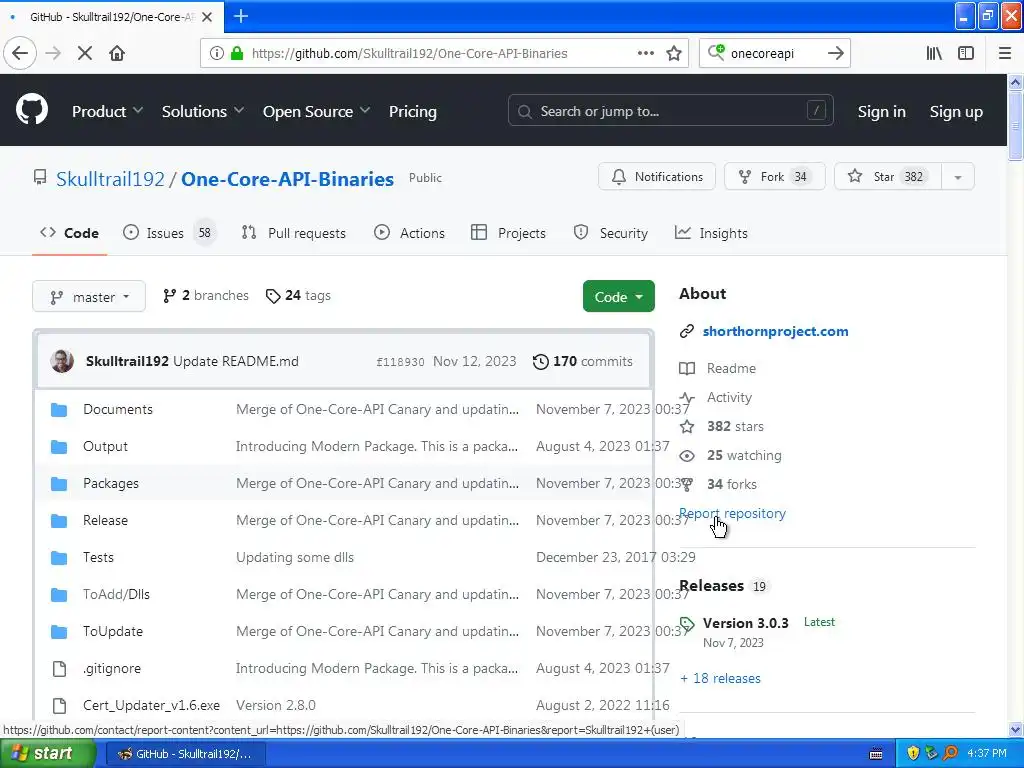Click the Tests folder icon
Viewport: 1024px width, 768px height.
(x=59, y=558)
